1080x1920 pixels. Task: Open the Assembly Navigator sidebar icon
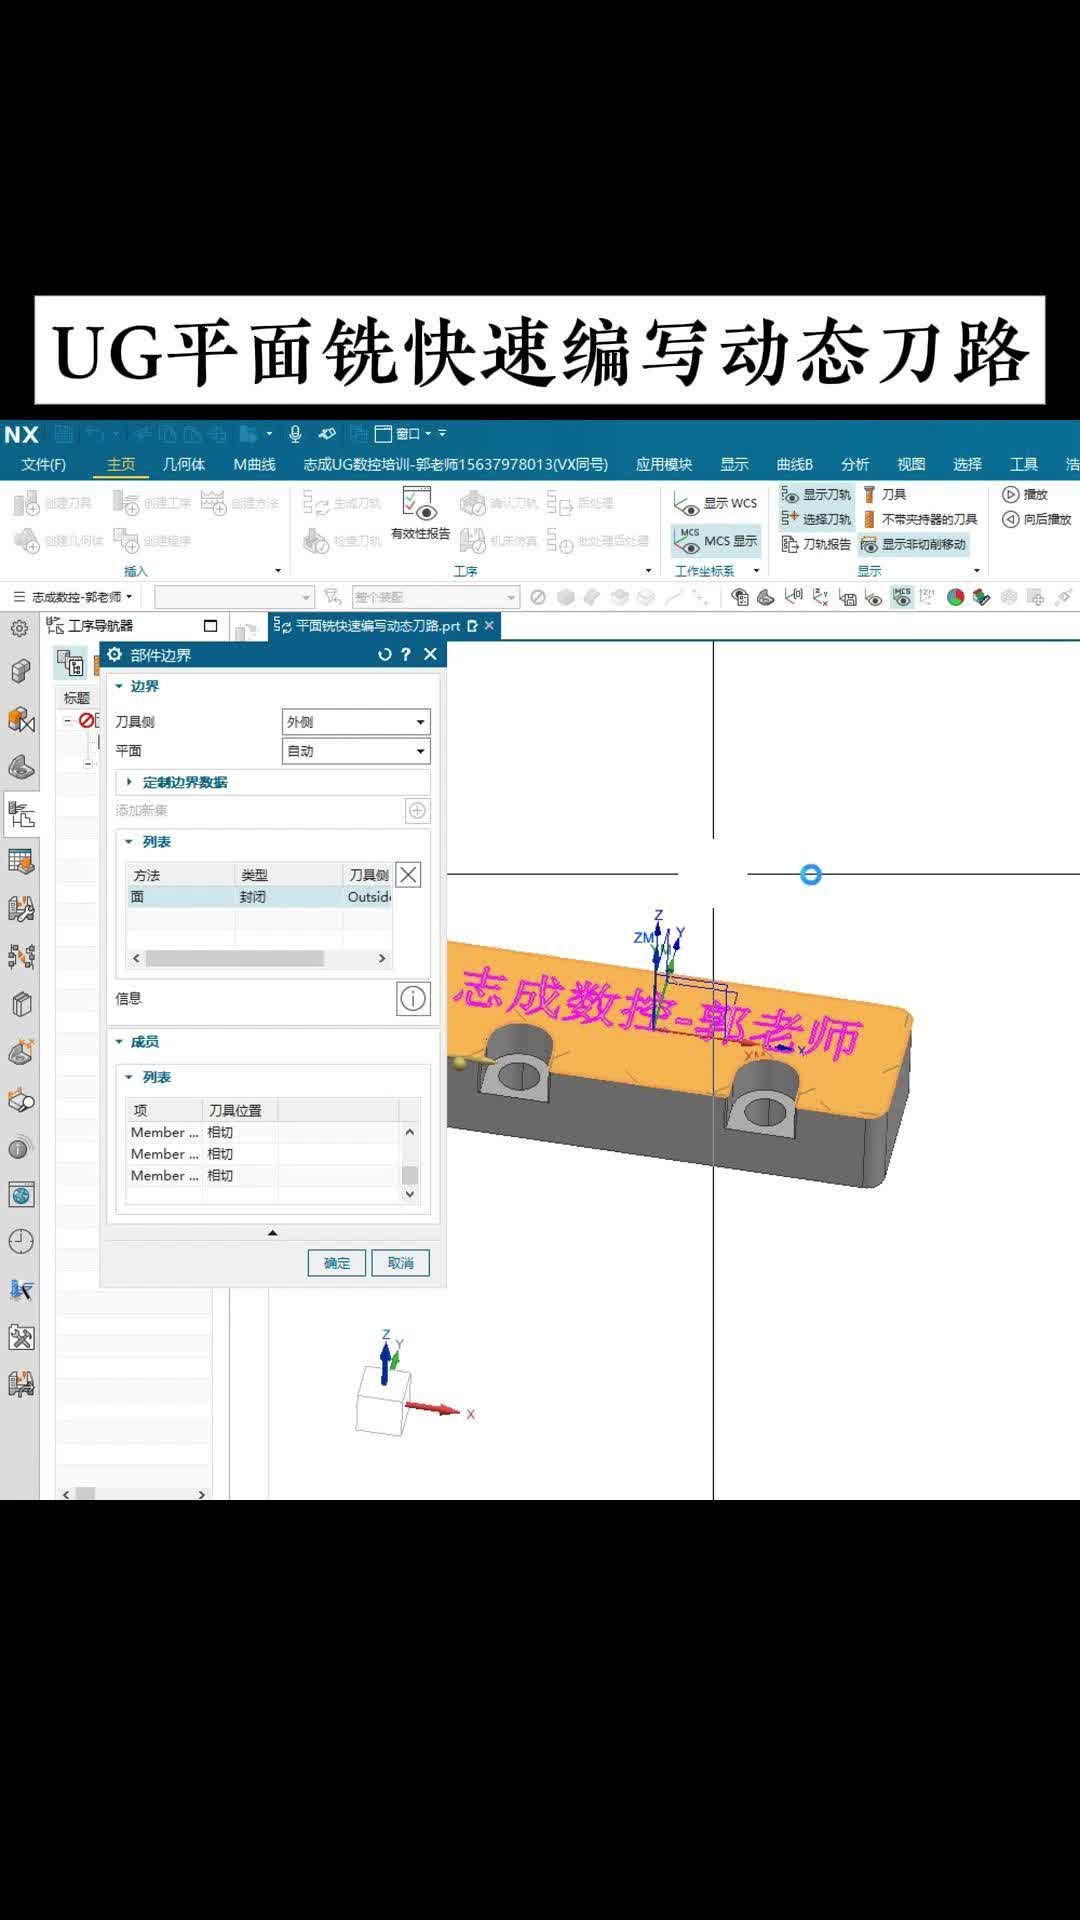(x=21, y=672)
